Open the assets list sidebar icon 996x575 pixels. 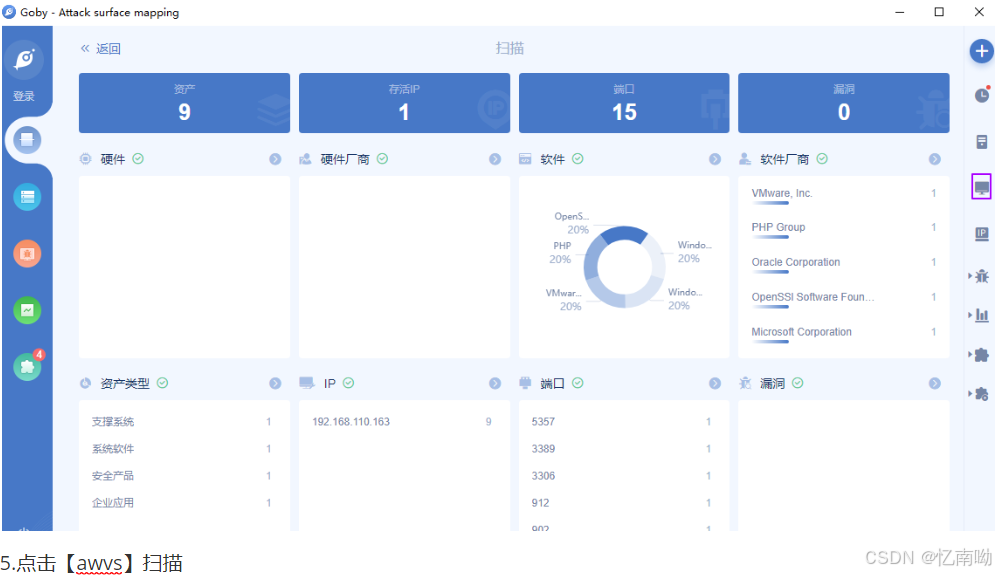coord(27,197)
